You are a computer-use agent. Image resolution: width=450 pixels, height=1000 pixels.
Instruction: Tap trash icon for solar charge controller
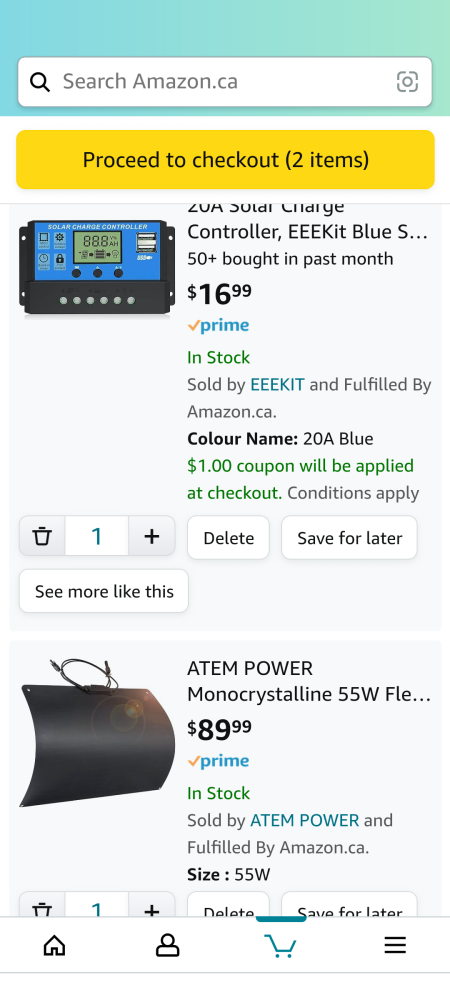tap(42, 536)
